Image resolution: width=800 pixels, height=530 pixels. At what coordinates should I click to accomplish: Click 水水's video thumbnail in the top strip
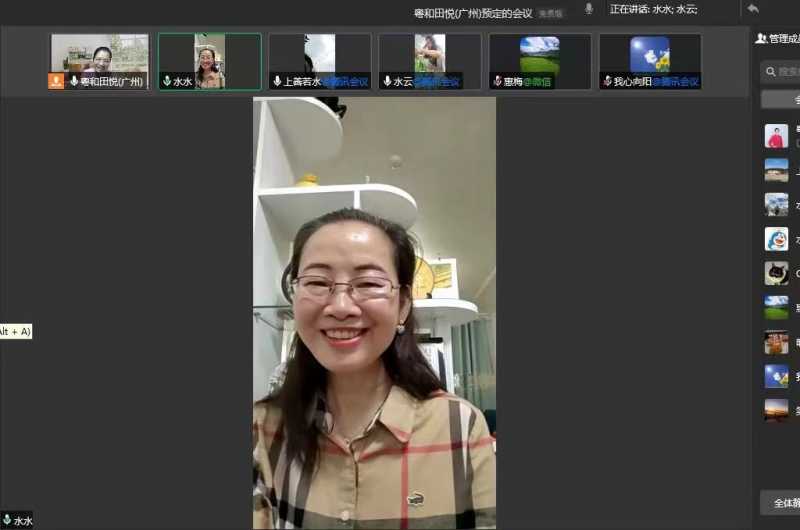pyautogui.click(x=209, y=60)
